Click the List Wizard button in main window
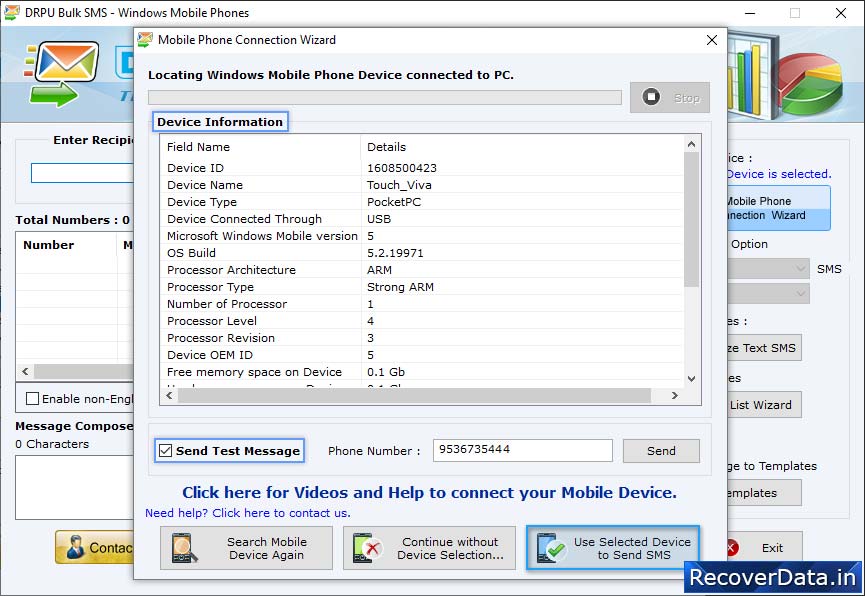Image resolution: width=865 pixels, height=596 pixels. pos(765,405)
